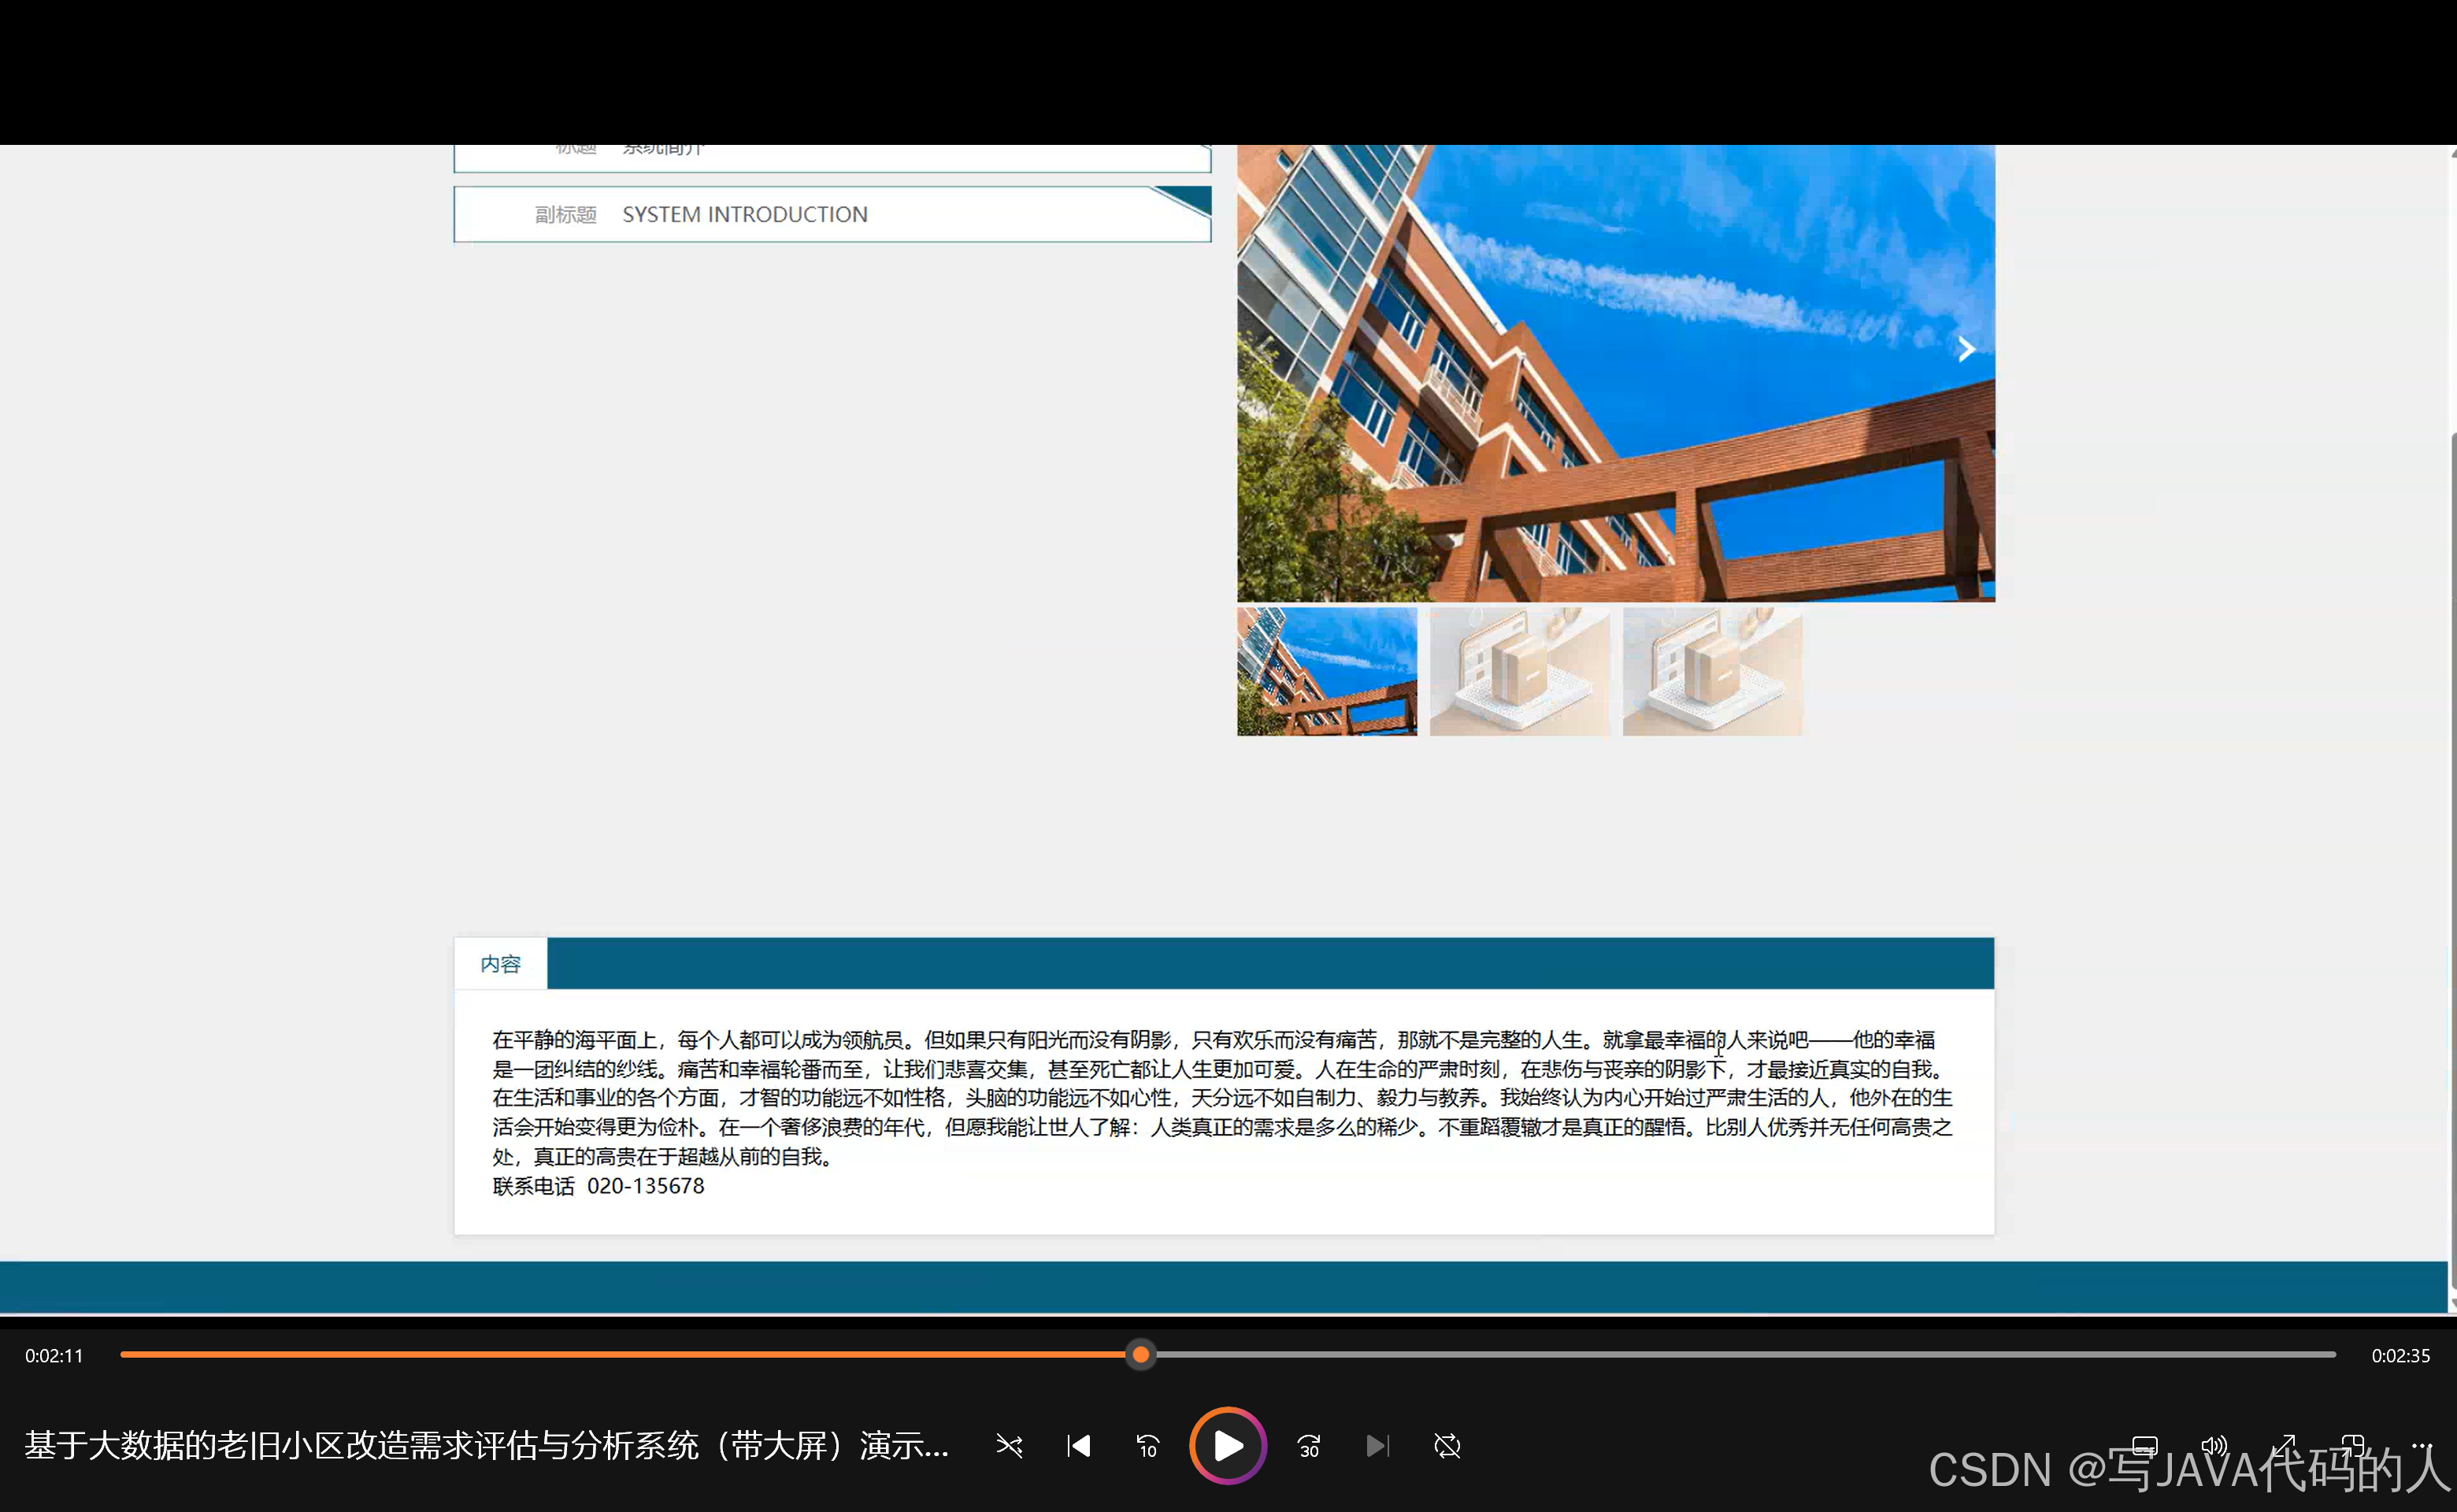This screenshot has width=2457, height=1512.
Task: Skip back 10 seconds
Action: click(x=1148, y=1446)
